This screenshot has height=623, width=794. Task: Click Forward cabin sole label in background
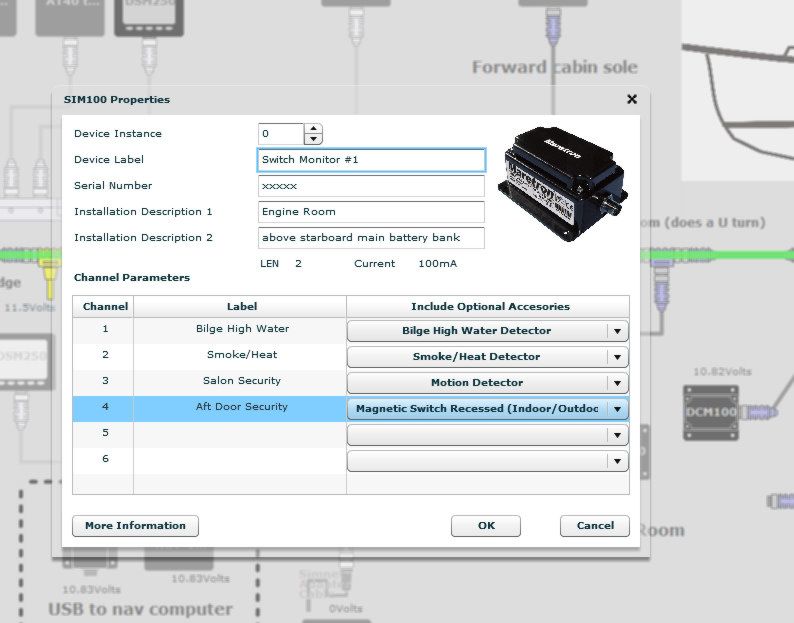point(555,67)
